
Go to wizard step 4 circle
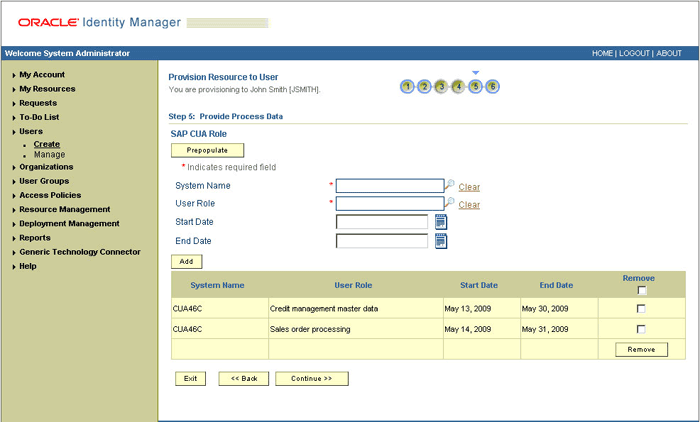(x=458, y=86)
